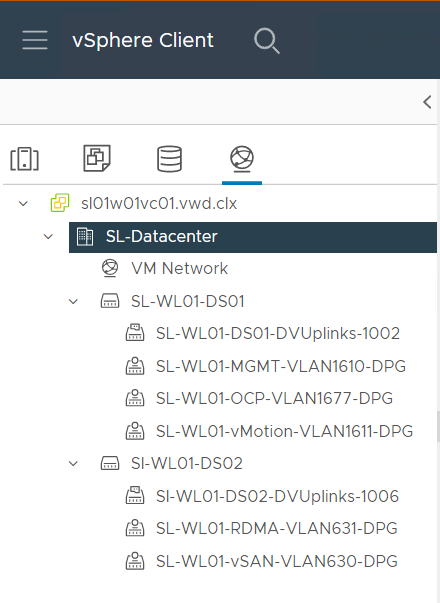Screen dimensions: 440x603
Task: Click the SL-WL01-DS01 switch icon
Action: 110,301
